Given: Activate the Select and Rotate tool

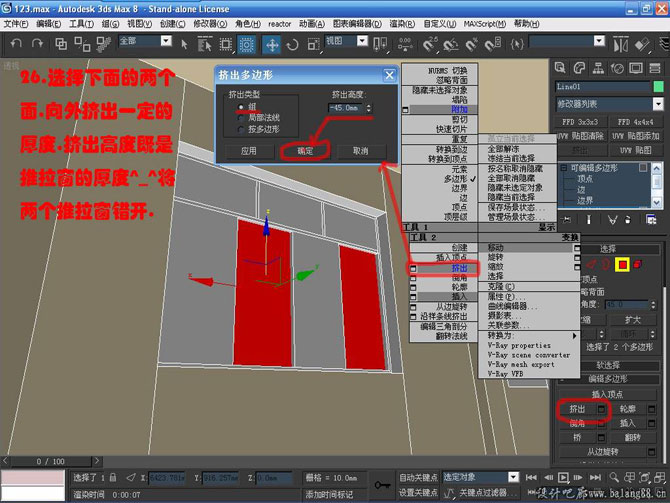Looking at the screenshot, I should (x=292, y=44).
